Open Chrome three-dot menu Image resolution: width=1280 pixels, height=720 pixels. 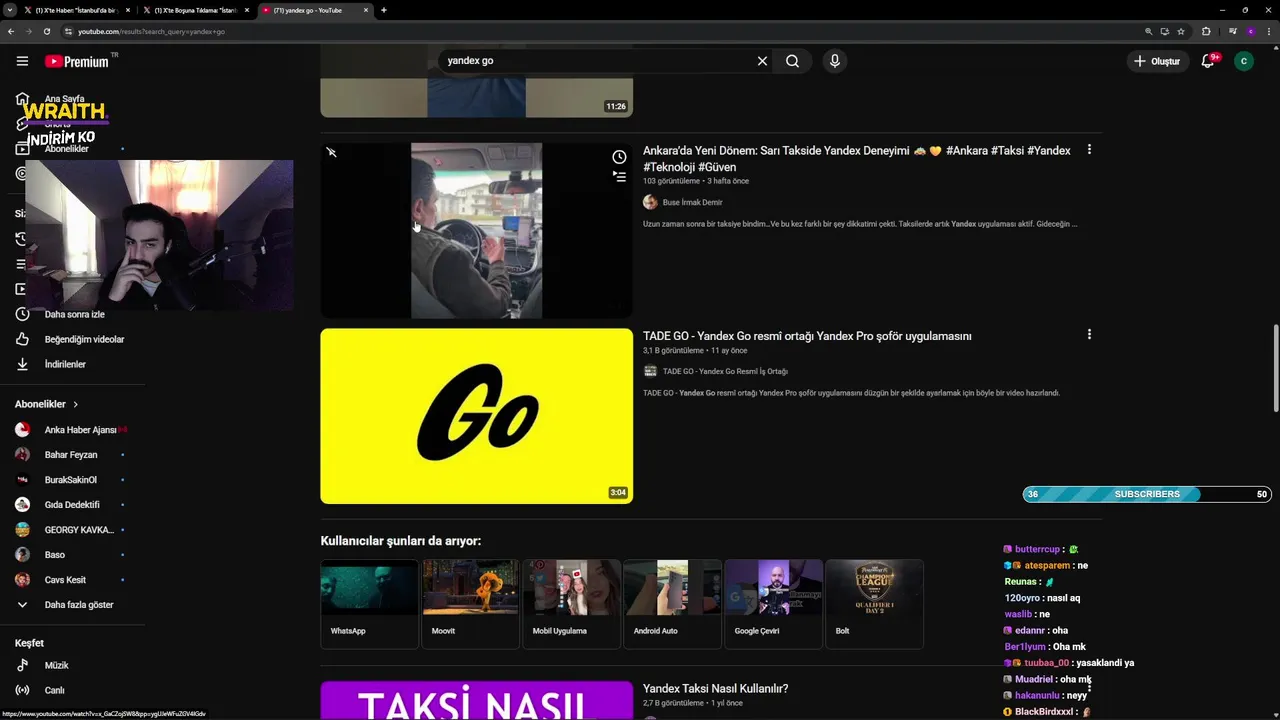pos(1269,31)
